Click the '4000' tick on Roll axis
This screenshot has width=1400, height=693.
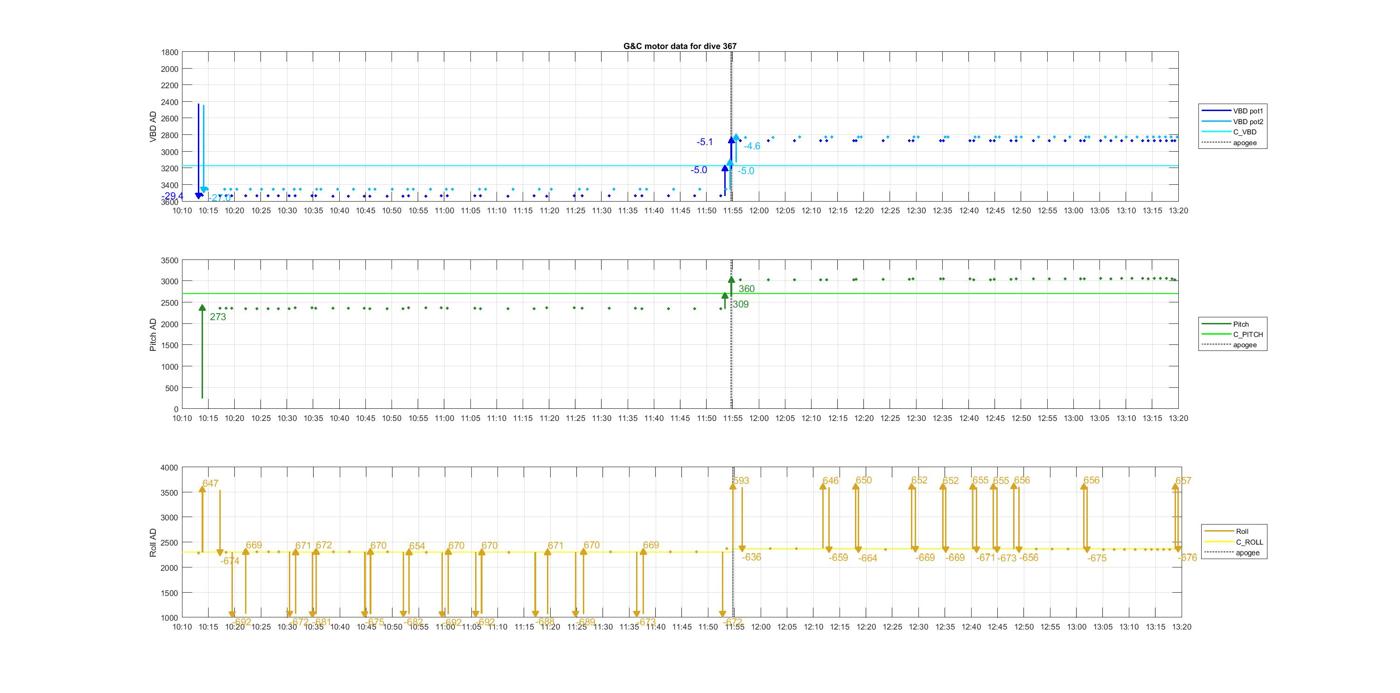pos(169,468)
